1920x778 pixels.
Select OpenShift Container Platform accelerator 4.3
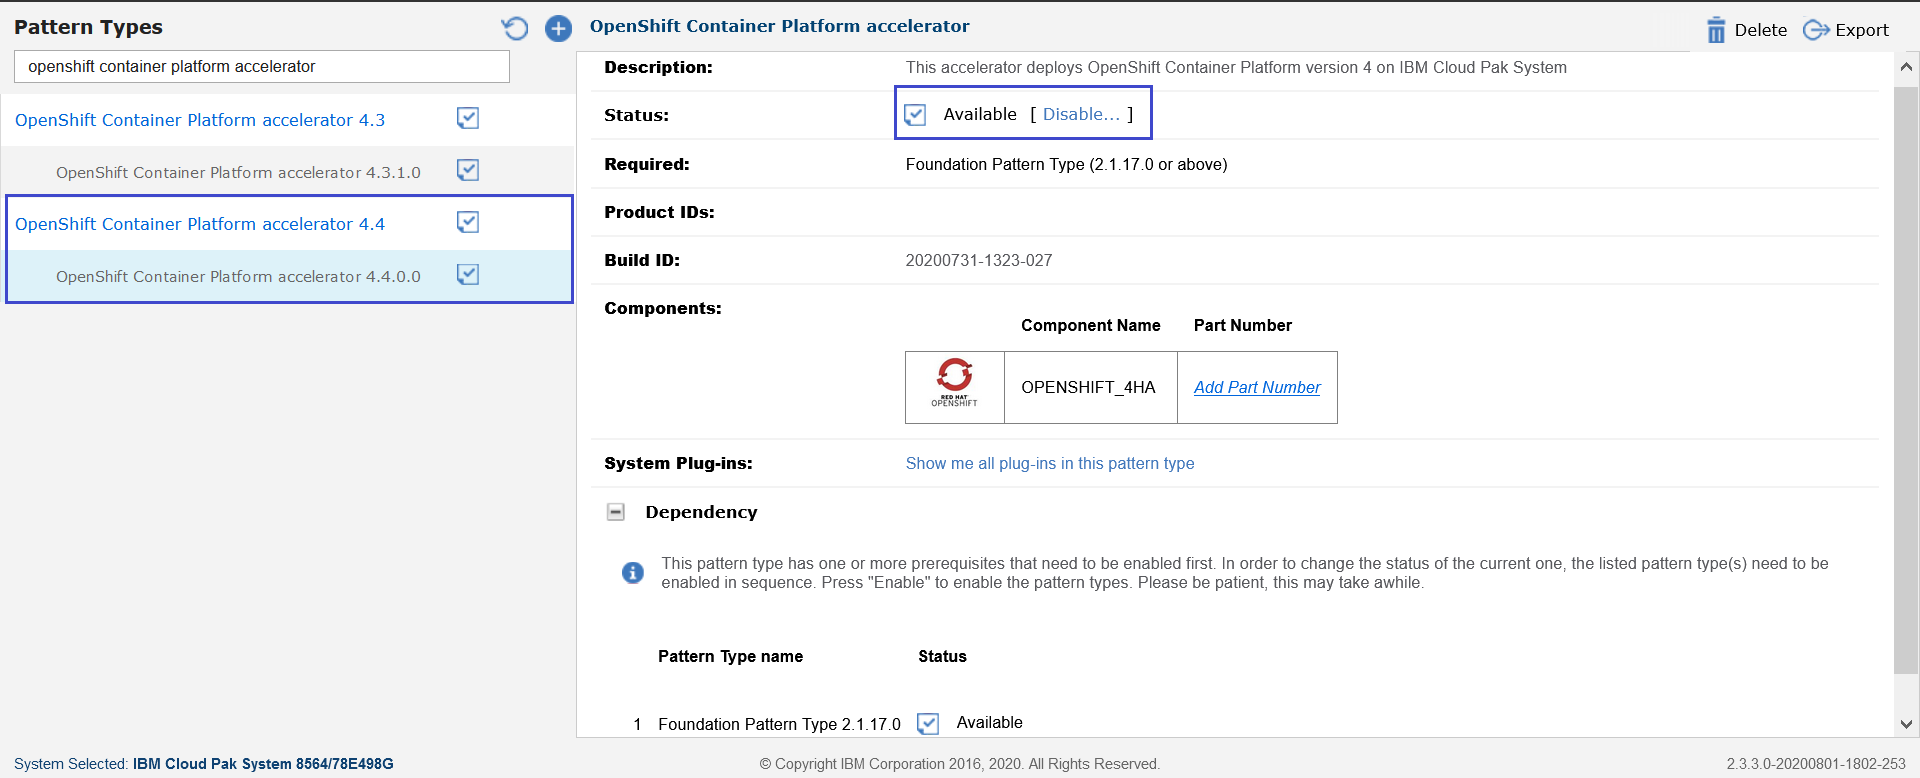[x=200, y=120]
